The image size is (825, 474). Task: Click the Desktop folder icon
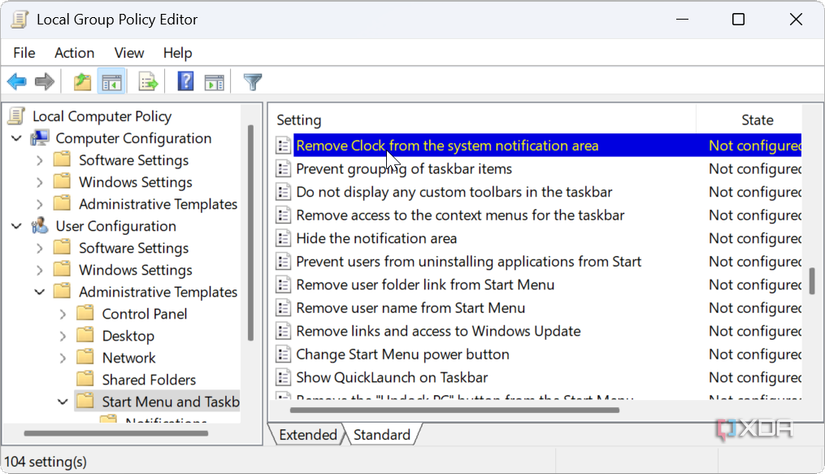85,335
